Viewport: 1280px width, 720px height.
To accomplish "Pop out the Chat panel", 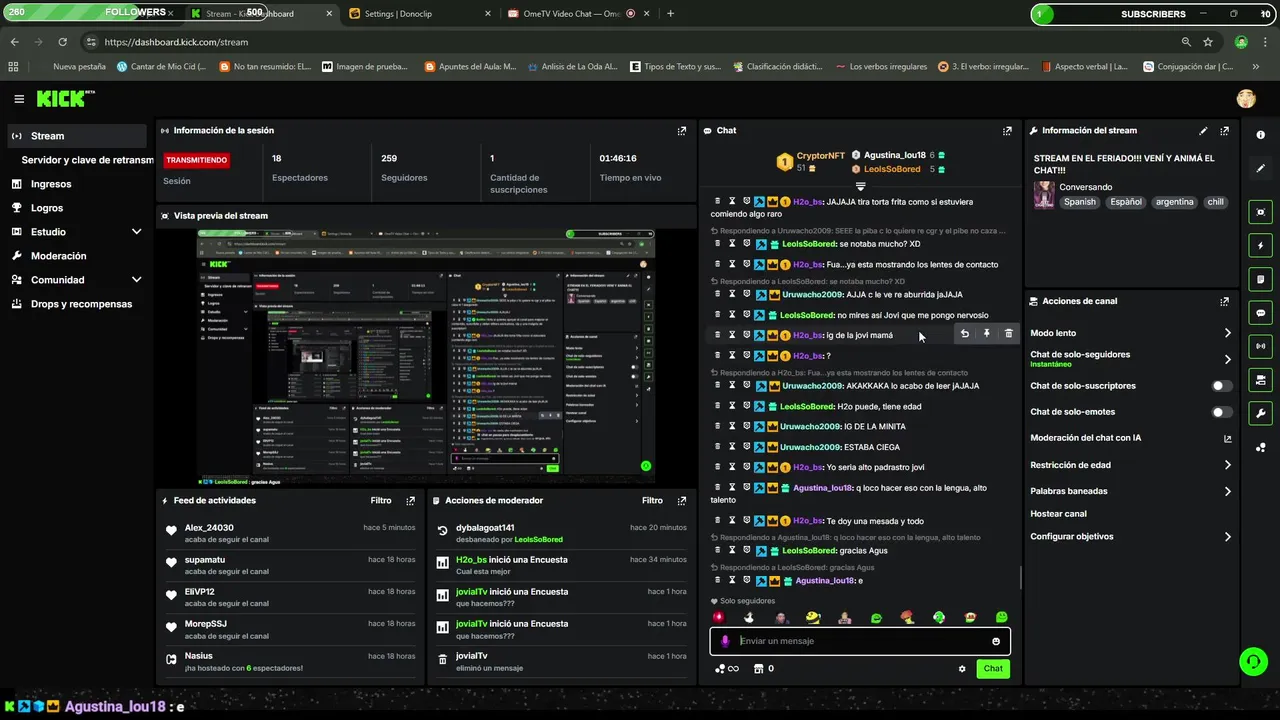I will 1007,131.
